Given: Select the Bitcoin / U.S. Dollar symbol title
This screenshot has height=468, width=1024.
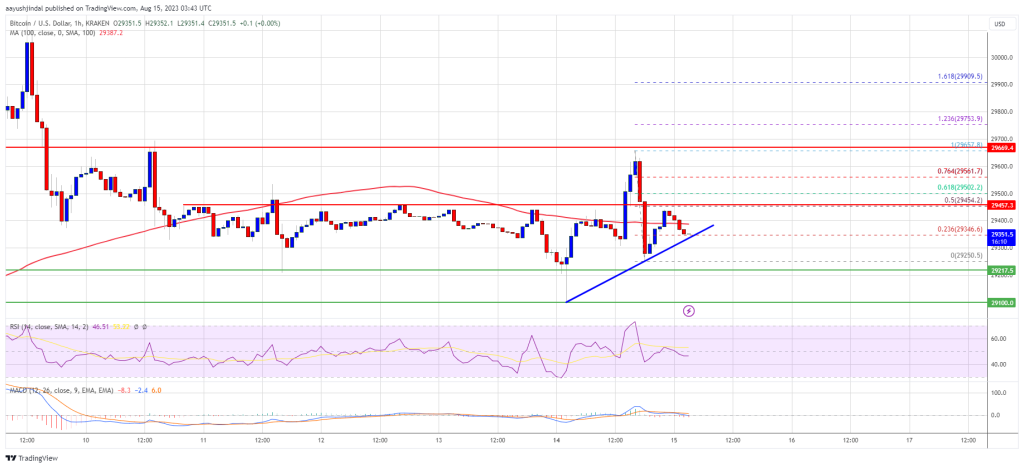Looking at the screenshot, I should pos(35,23).
